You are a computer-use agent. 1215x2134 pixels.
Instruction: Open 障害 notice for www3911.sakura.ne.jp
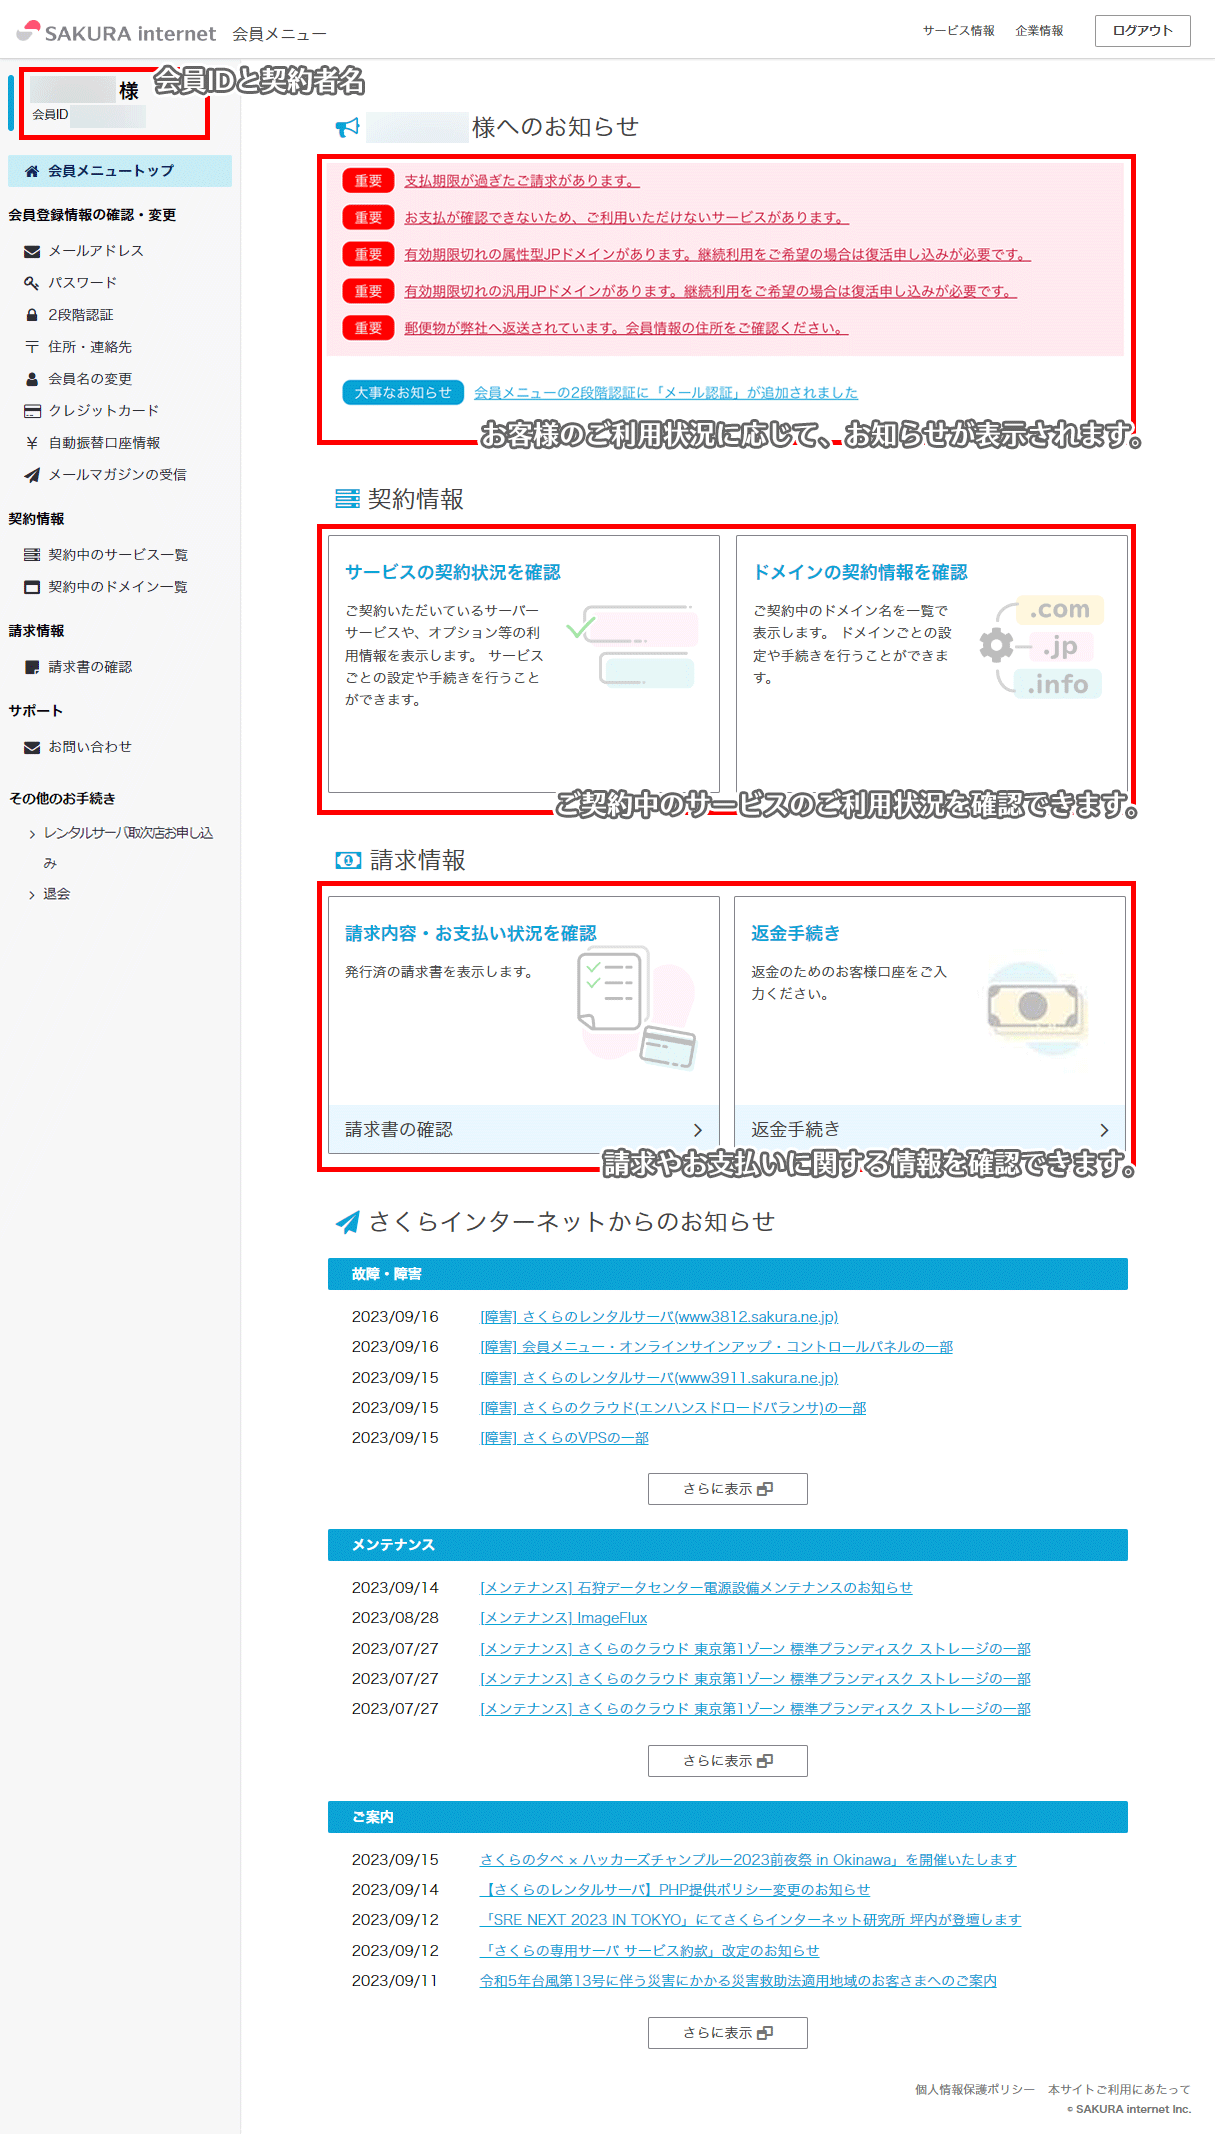(659, 1378)
